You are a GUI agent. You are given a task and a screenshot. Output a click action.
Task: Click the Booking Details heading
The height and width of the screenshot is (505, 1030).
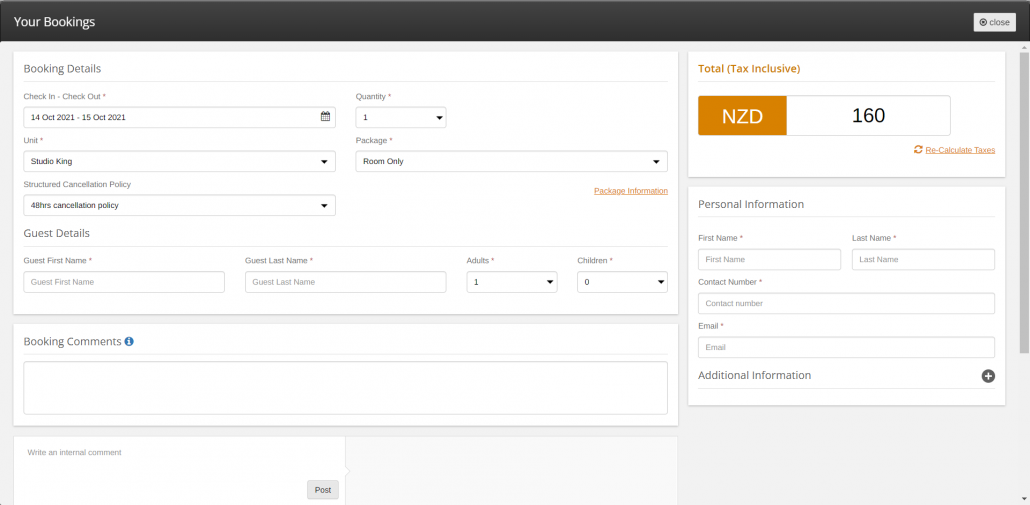tap(62, 68)
